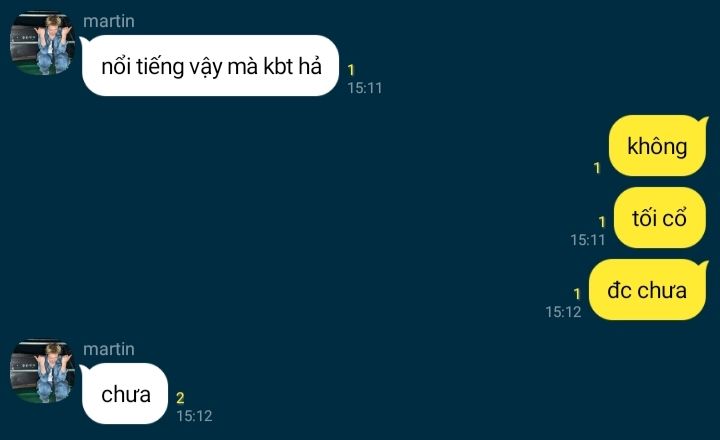Tap the word 'kbt' in martin's message
The width and height of the screenshot is (720, 440).
(278, 66)
